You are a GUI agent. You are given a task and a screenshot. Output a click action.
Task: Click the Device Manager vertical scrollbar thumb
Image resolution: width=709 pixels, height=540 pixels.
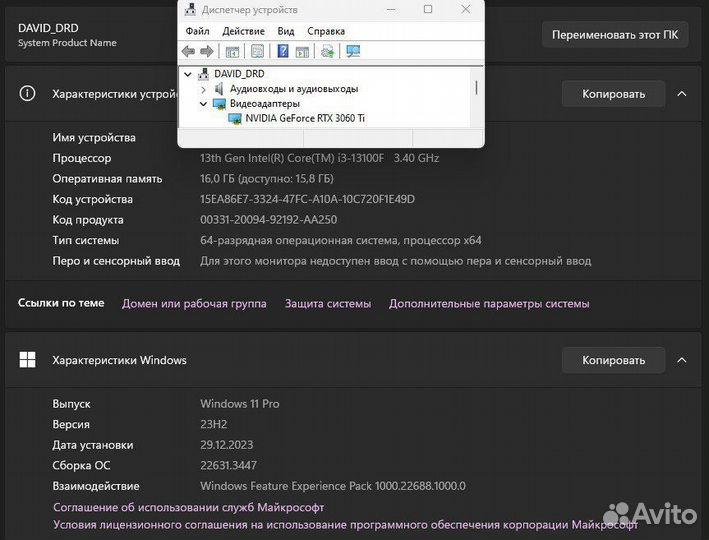[476, 87]
